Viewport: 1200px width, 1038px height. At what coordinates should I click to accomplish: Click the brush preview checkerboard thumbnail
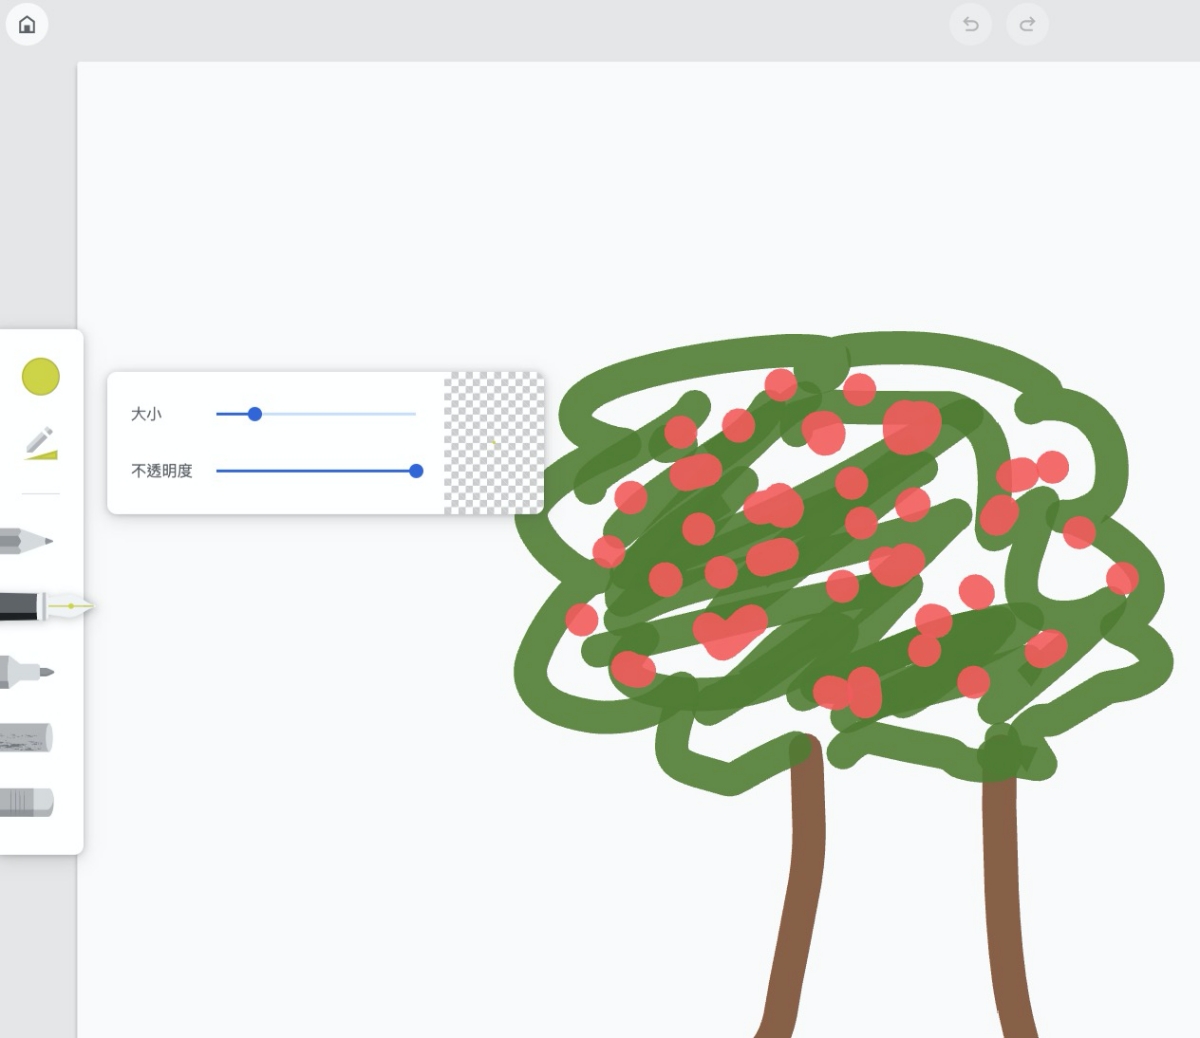[x=494, y=443]
